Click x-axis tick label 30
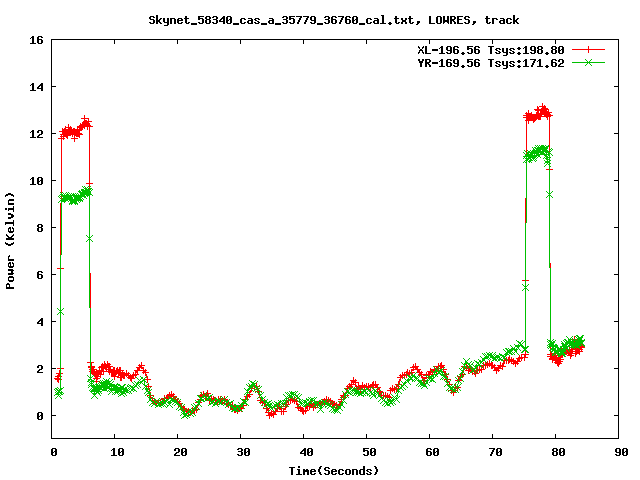The width and height of the screenshot is (640, 480). pos(243,452)
